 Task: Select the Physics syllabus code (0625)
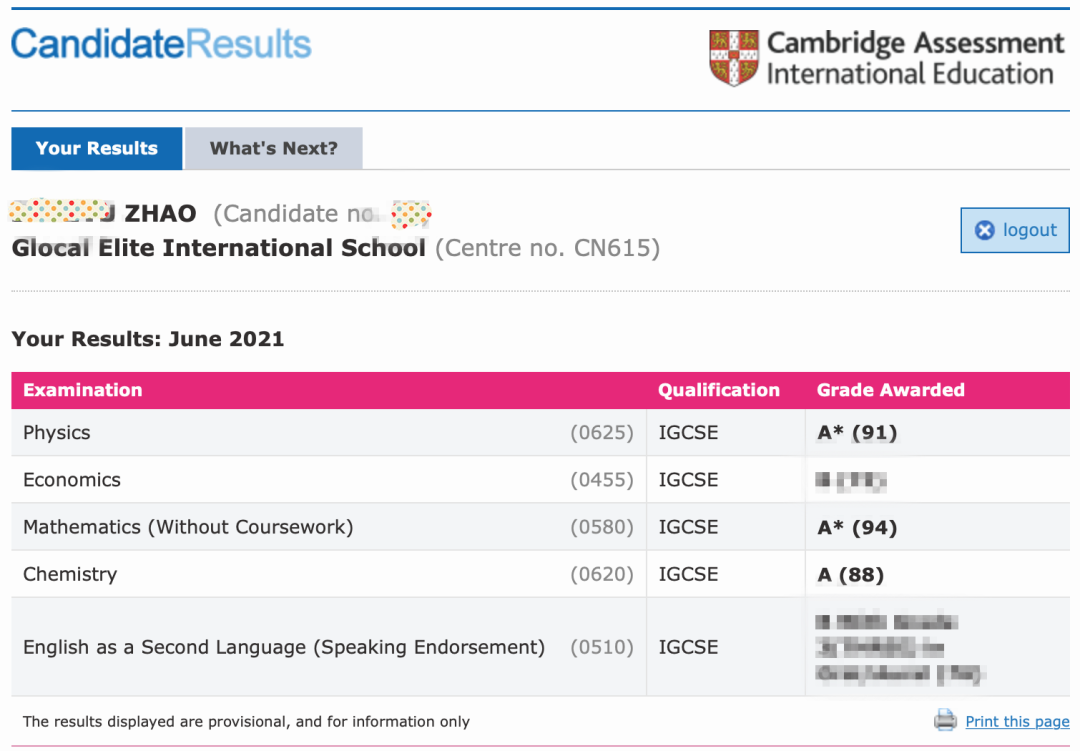tap(601, 433)
